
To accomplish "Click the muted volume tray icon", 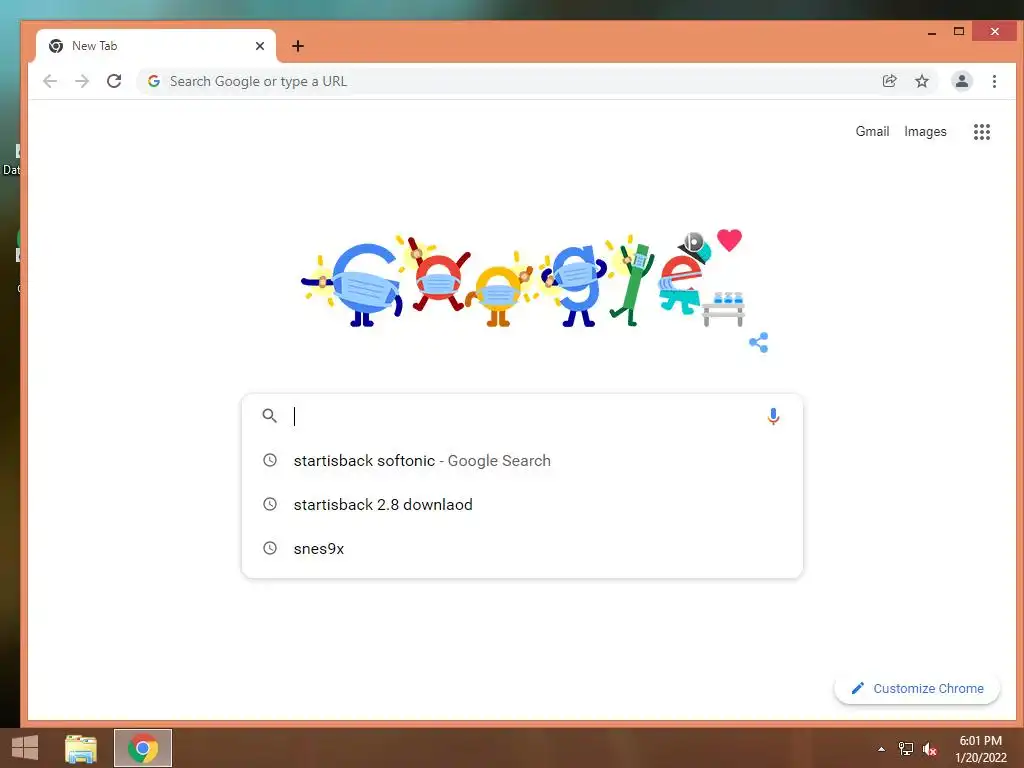I will (x=930, y=749).
